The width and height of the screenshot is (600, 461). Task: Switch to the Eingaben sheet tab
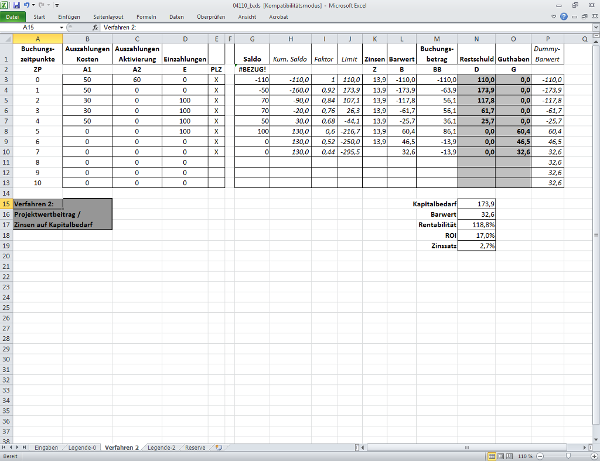46,447
